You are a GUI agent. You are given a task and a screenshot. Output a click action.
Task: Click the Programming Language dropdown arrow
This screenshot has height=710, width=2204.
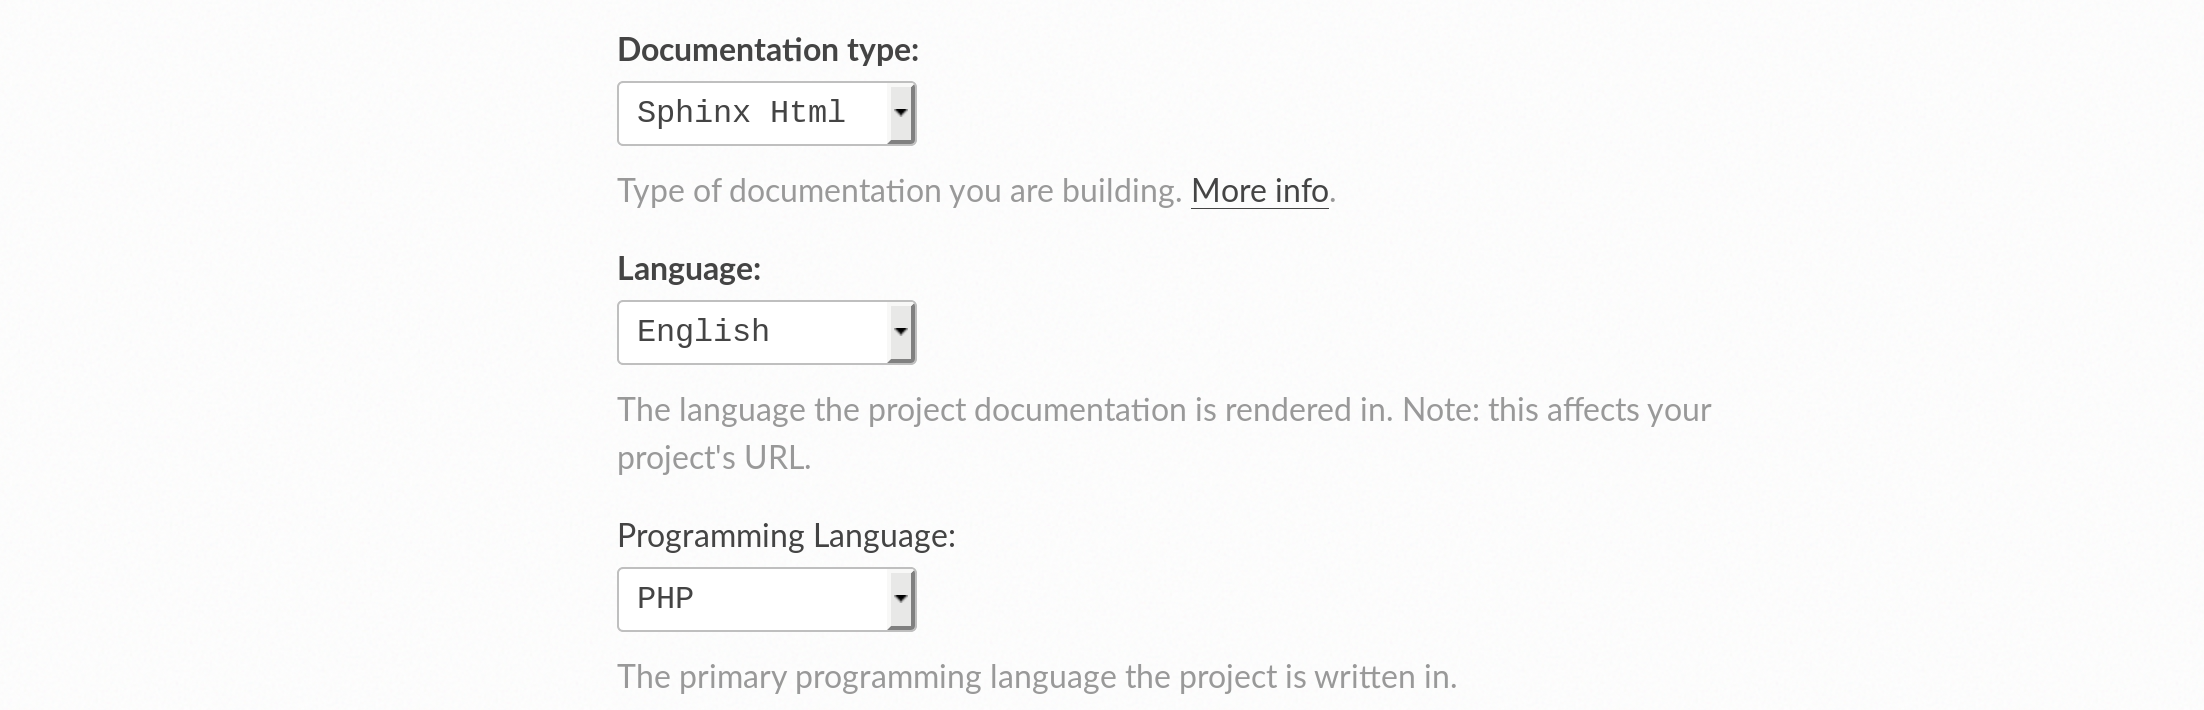tap(901, 599)
